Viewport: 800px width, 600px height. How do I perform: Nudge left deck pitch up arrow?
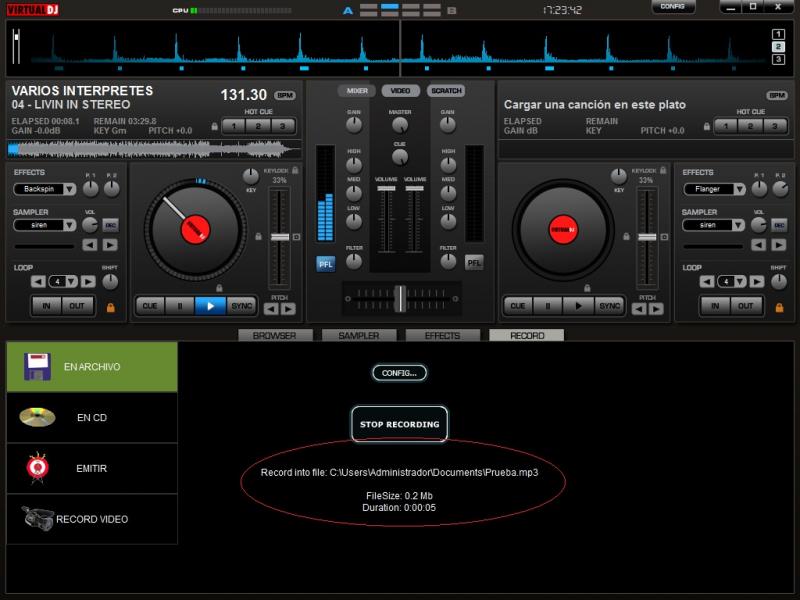[288, 309]
